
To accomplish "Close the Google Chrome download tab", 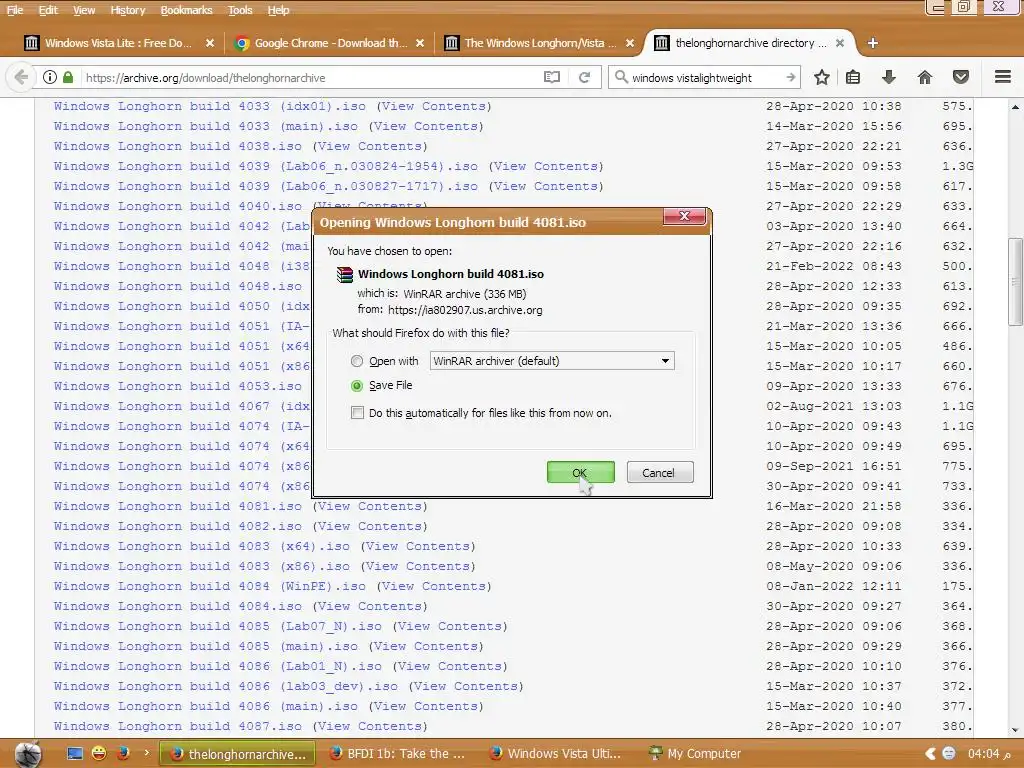I will point(420,43).
